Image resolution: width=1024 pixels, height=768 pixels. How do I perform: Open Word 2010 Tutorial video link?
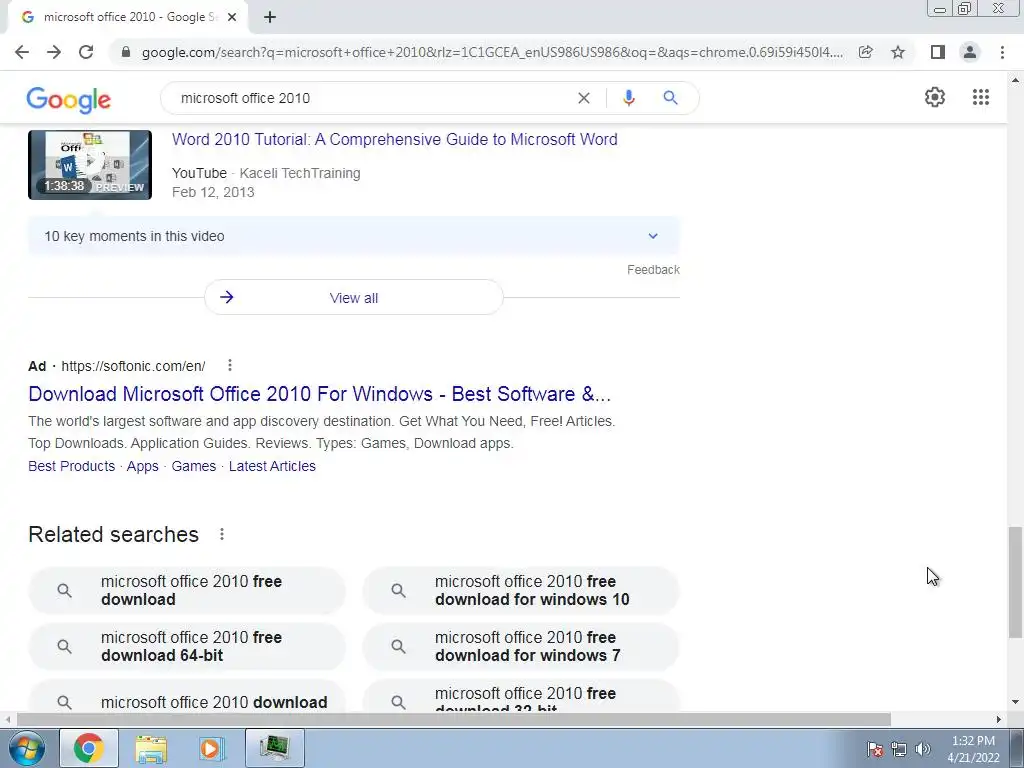pyautogui.click(x=394, y=139)
